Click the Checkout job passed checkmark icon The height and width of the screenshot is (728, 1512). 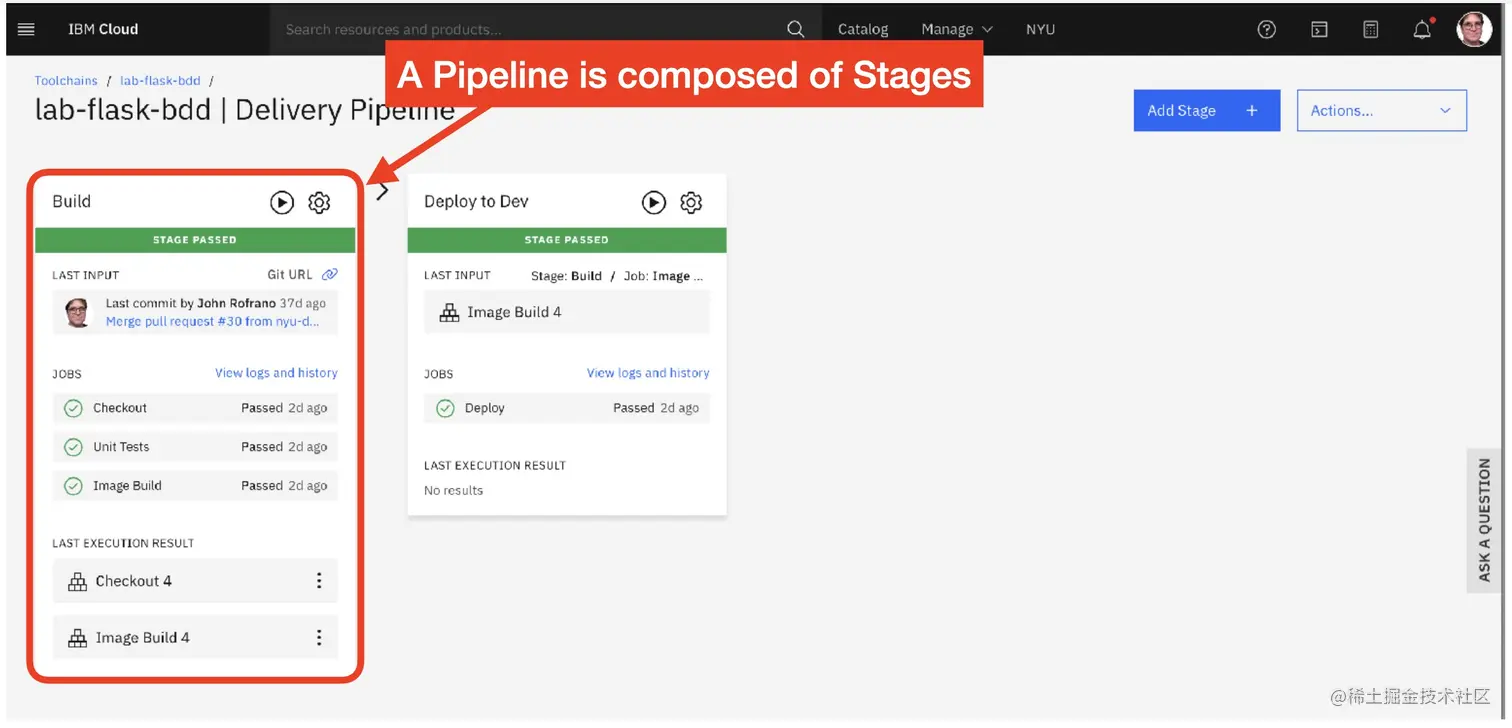(x=73, y=408)
